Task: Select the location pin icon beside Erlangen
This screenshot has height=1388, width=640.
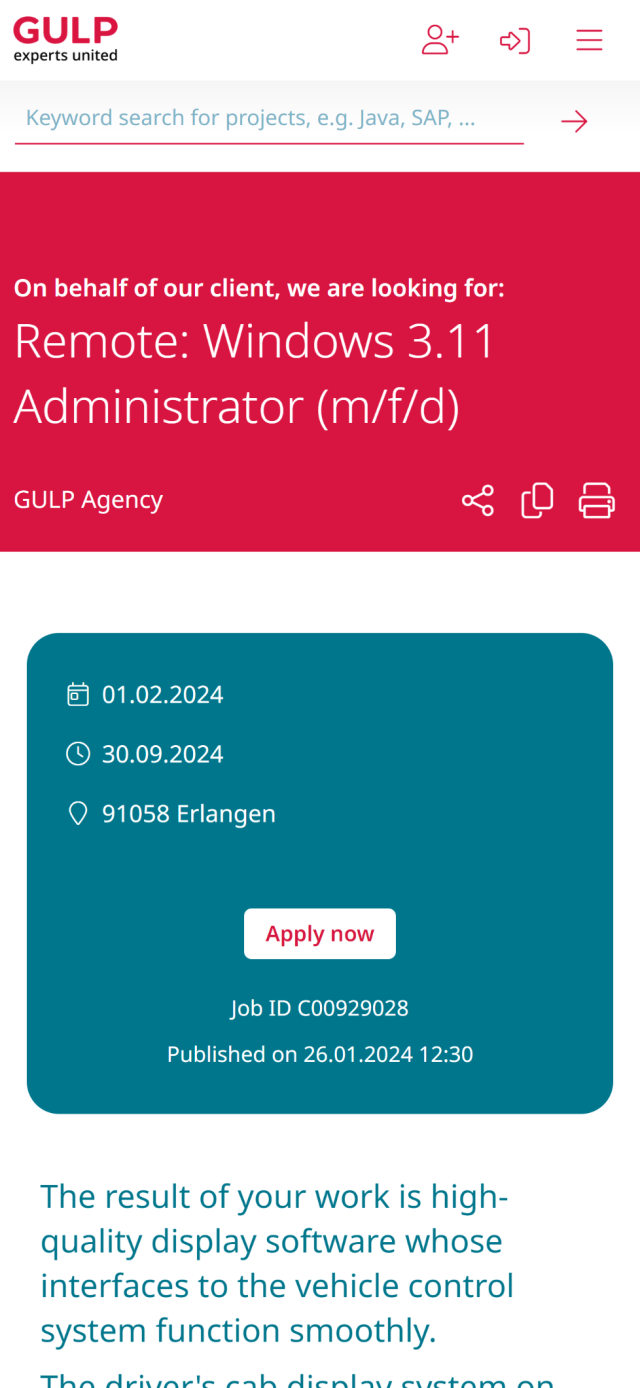Action: (78, 813)
